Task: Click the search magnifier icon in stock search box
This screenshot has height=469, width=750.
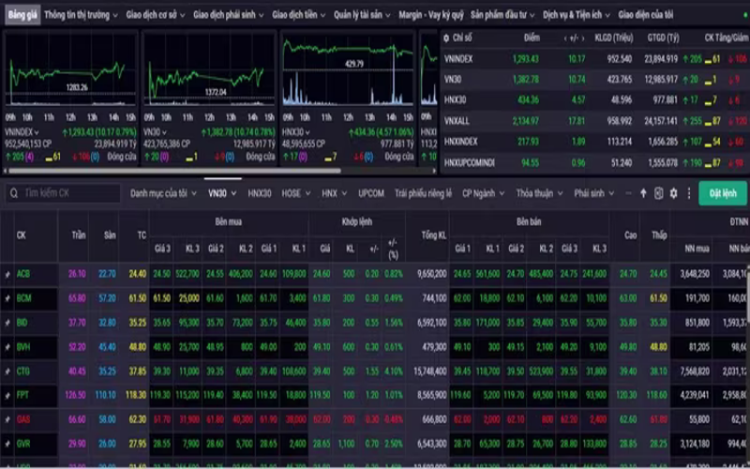Action: [13, 193]
